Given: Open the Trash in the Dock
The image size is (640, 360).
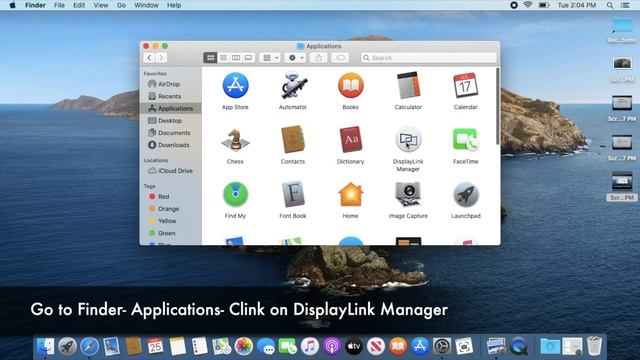Looking at the screenshot, I should point(594,346).
